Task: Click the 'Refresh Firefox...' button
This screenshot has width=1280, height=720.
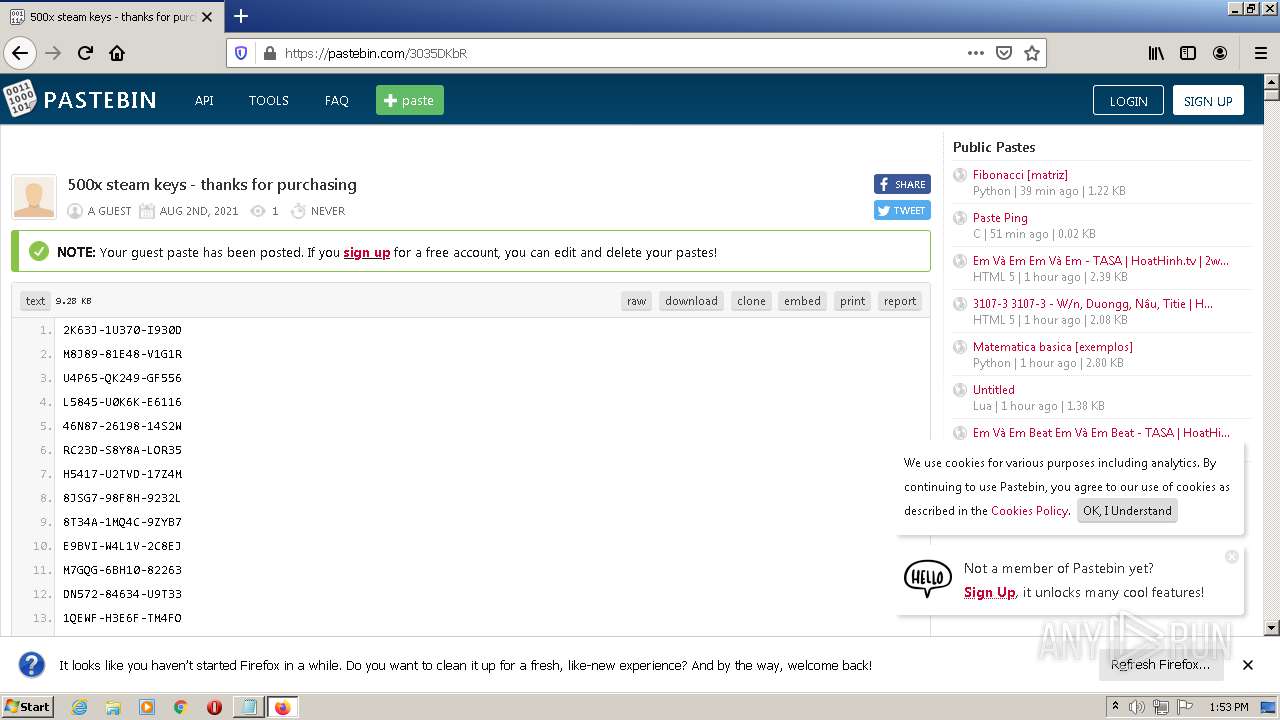Action: (1160, 664)
